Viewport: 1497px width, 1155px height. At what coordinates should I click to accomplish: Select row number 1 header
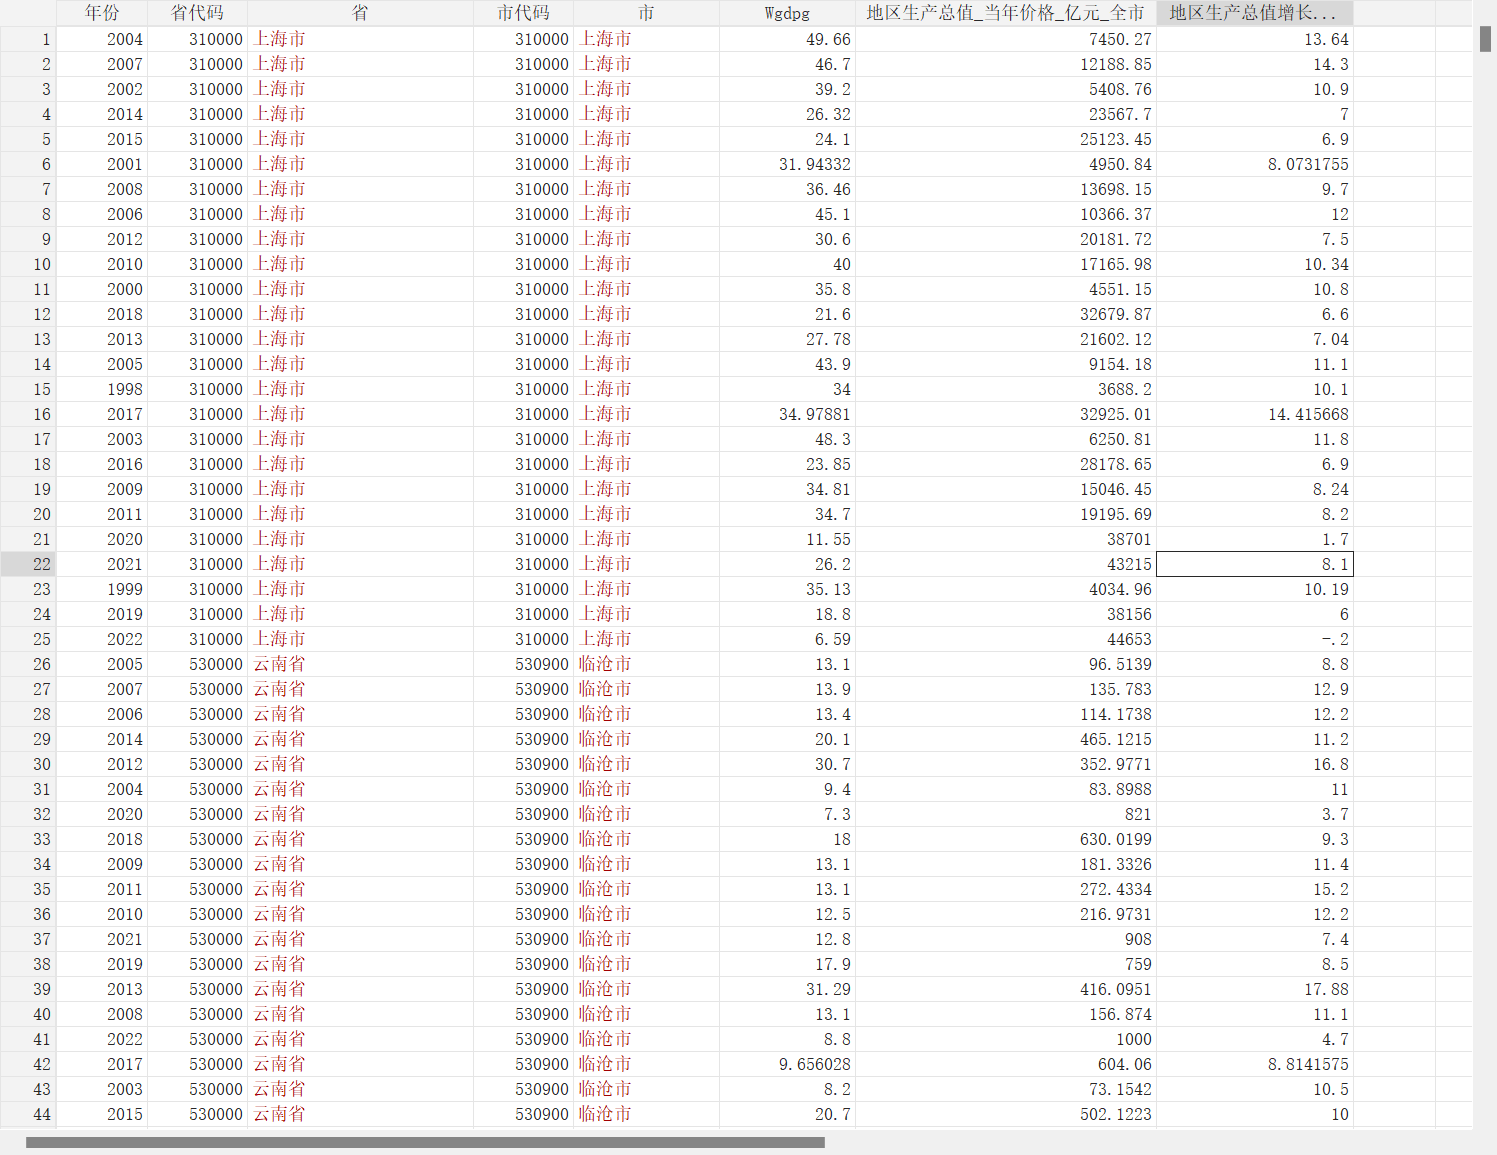[x=28, y=39]
